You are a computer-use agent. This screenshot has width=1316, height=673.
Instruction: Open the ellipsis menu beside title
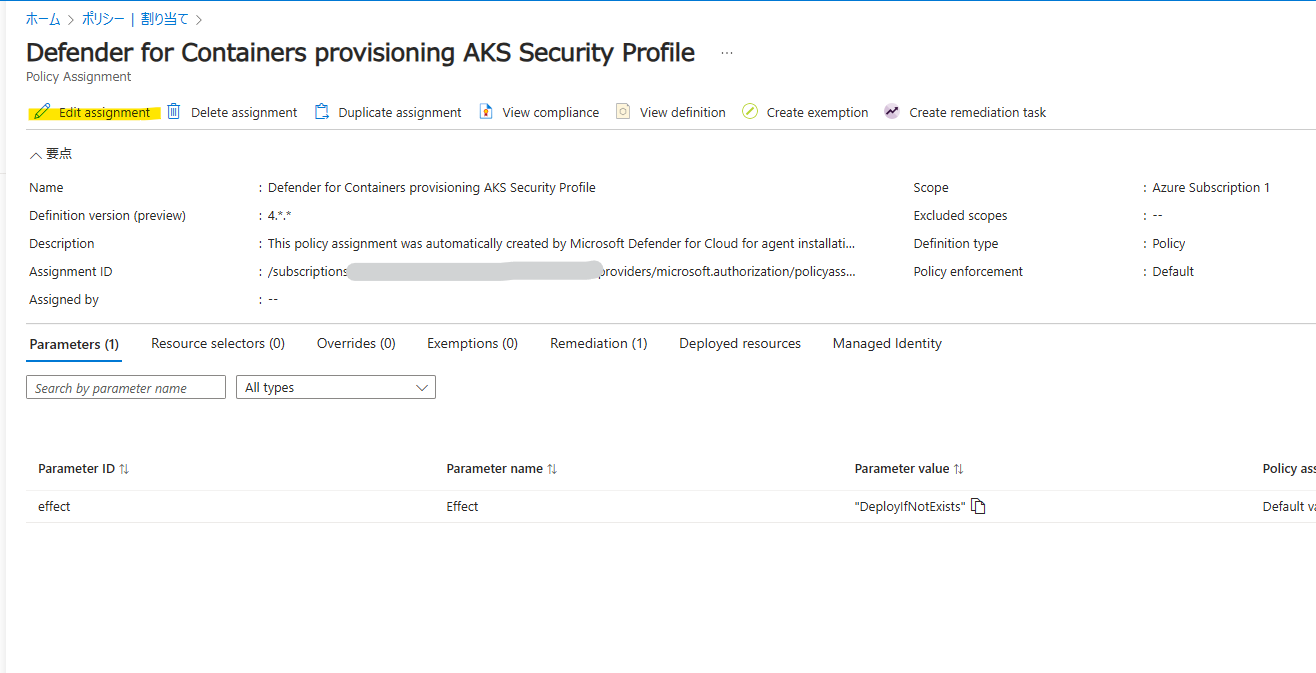727,53
